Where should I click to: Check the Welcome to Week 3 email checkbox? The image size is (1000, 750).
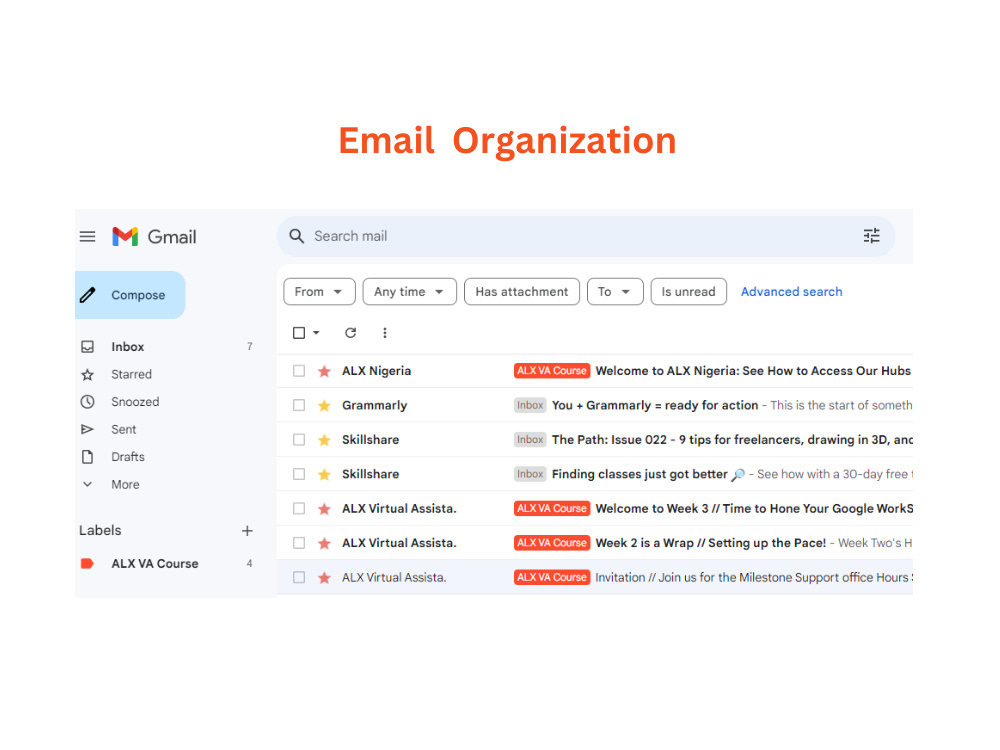click(298, 508)
